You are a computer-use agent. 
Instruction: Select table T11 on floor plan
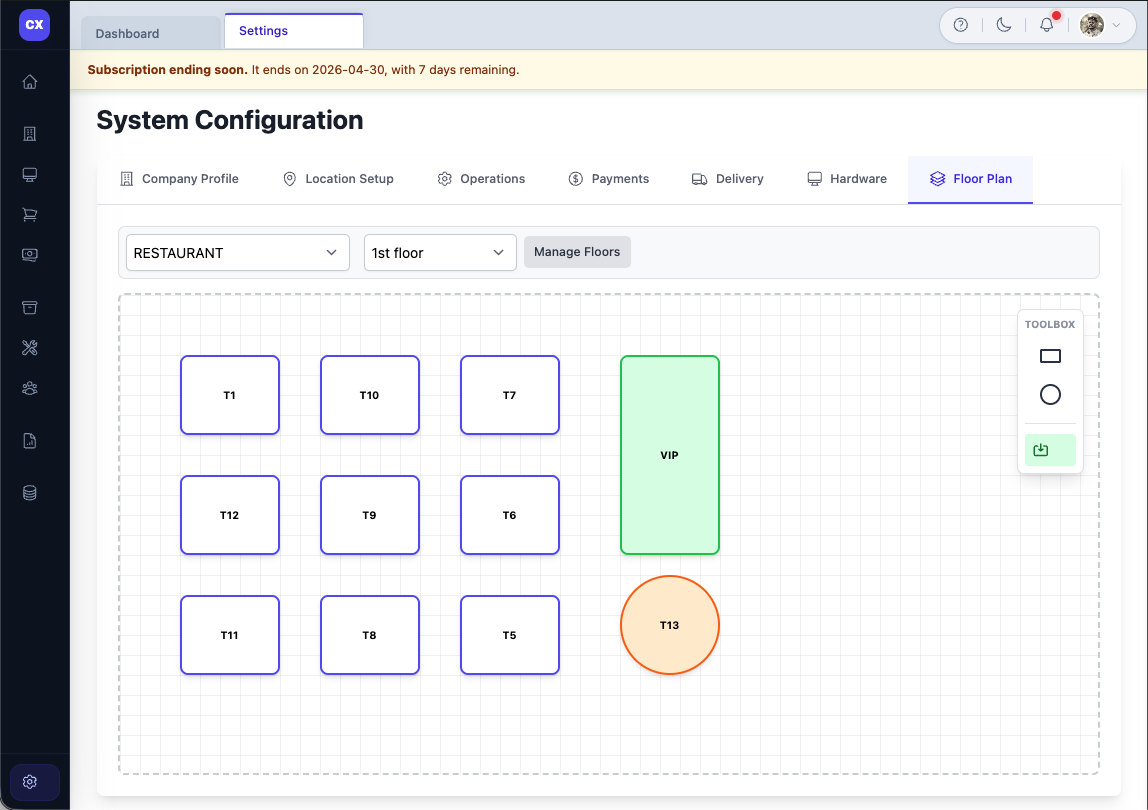pyautogui.click(x=230, y=635)
